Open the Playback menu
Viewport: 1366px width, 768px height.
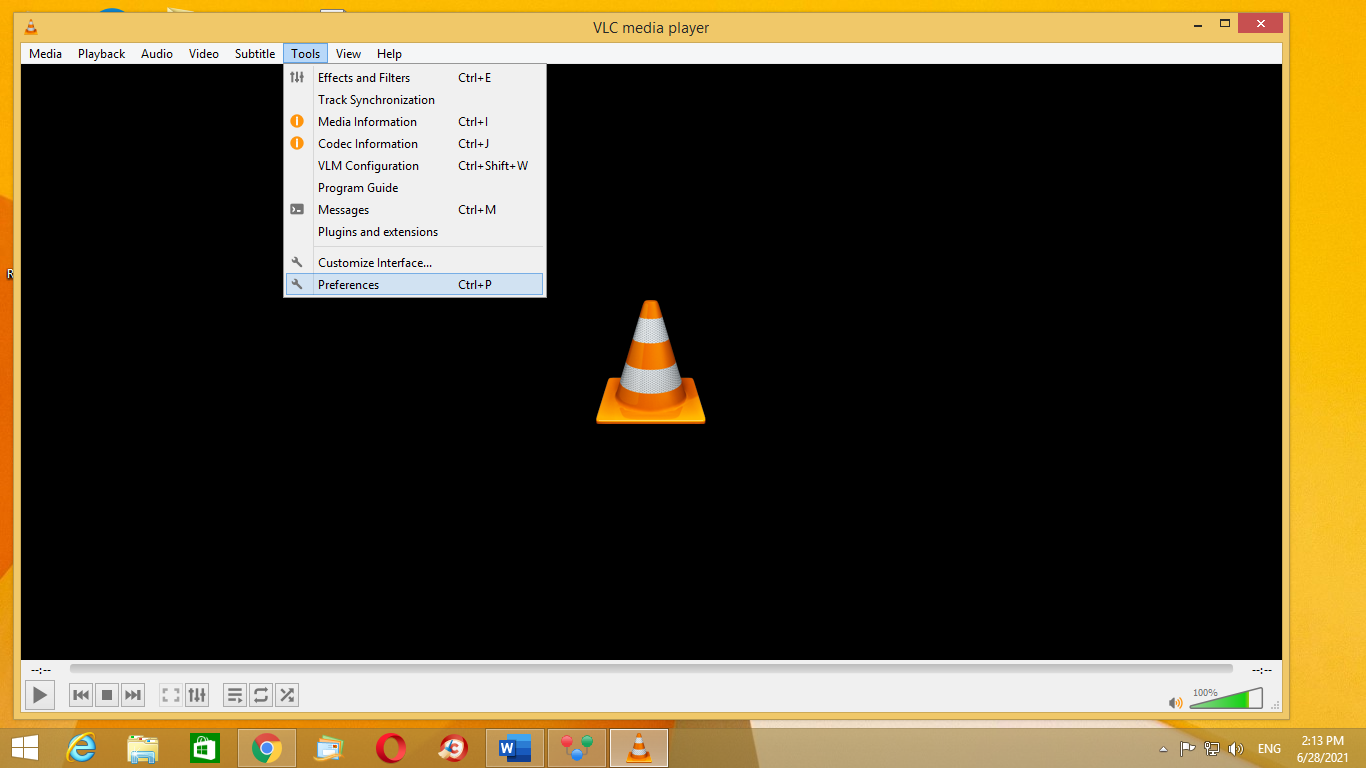[102, 54]
